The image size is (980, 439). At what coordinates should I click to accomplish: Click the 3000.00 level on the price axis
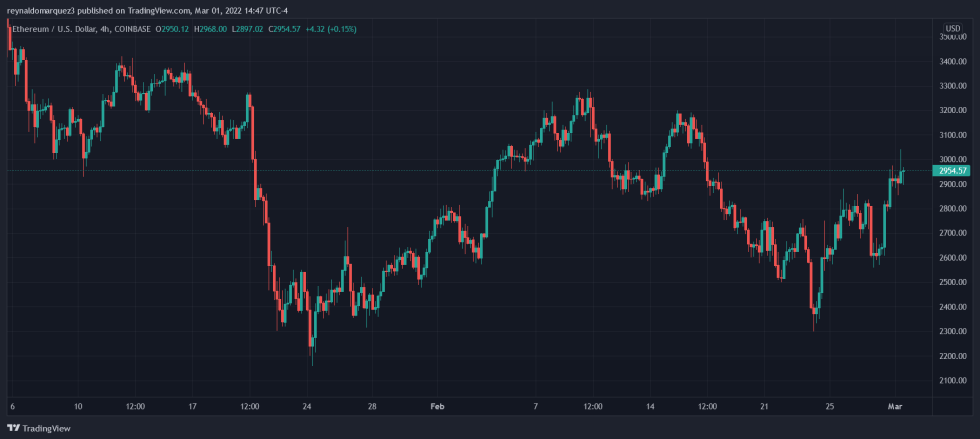point(952,160)
